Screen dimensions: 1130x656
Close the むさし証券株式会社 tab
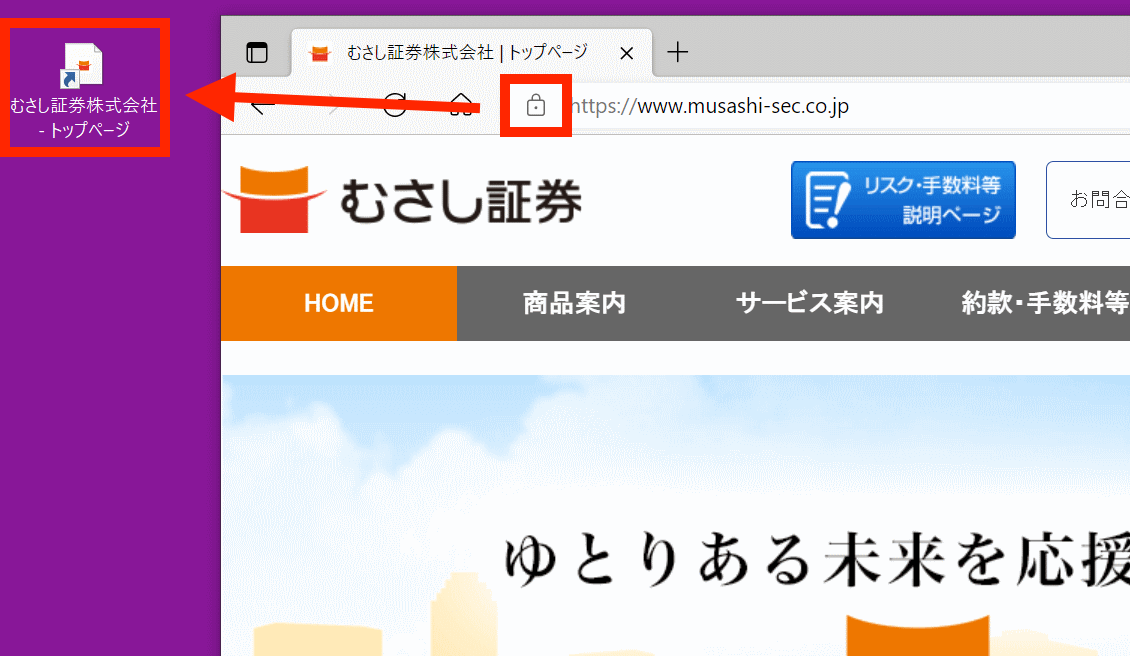(626, 53)
